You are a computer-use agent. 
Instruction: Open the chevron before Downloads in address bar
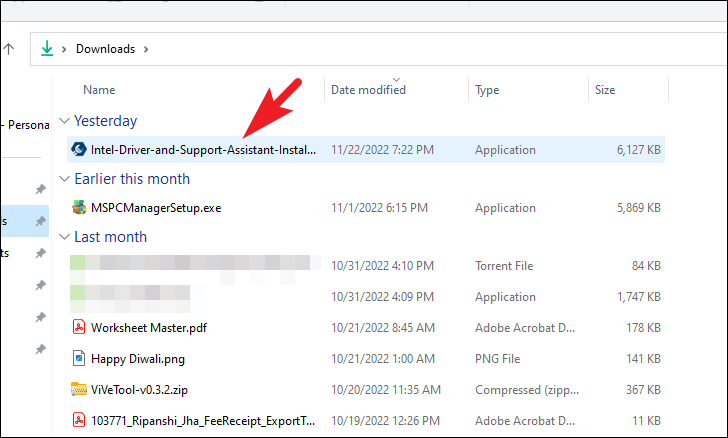click(64, 49)
